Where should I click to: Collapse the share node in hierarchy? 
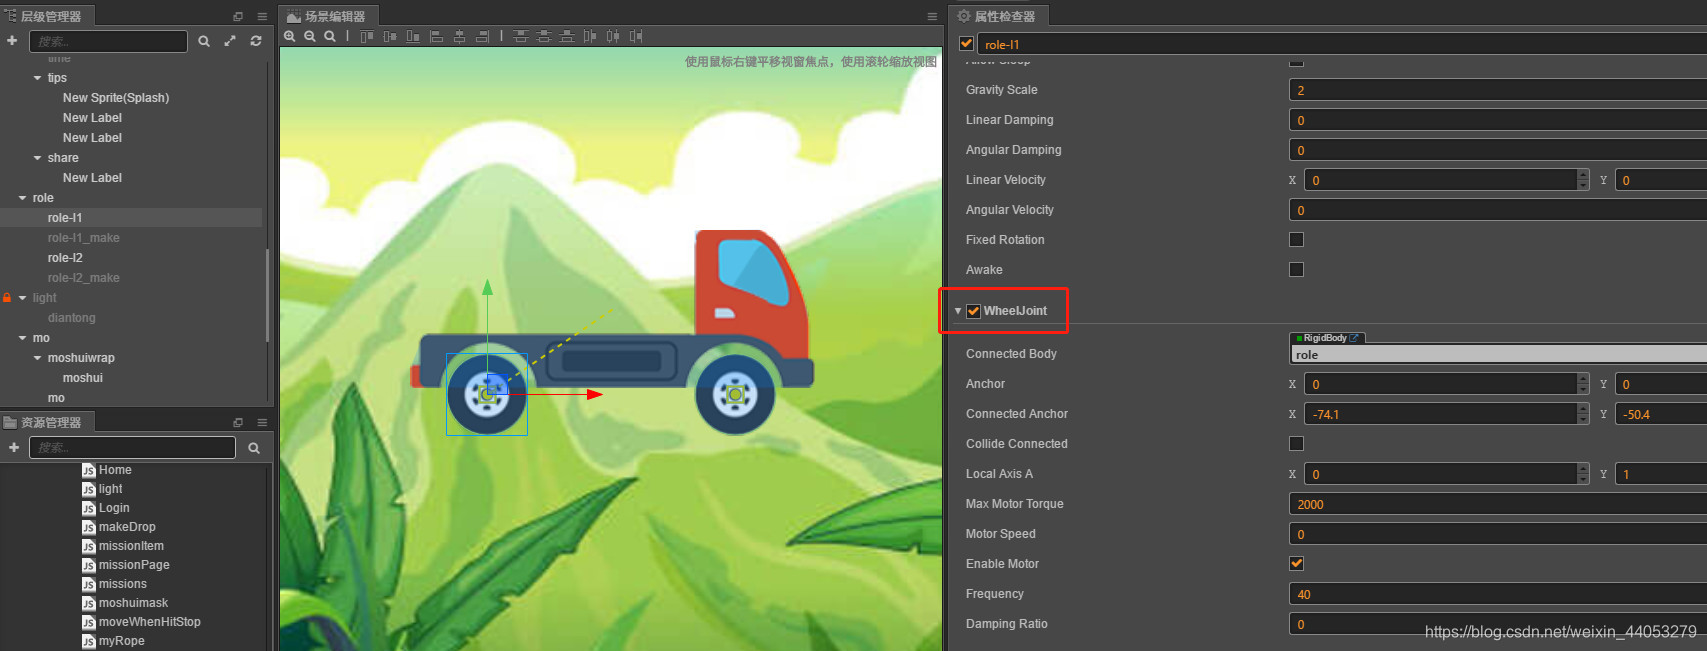[38, 158]
